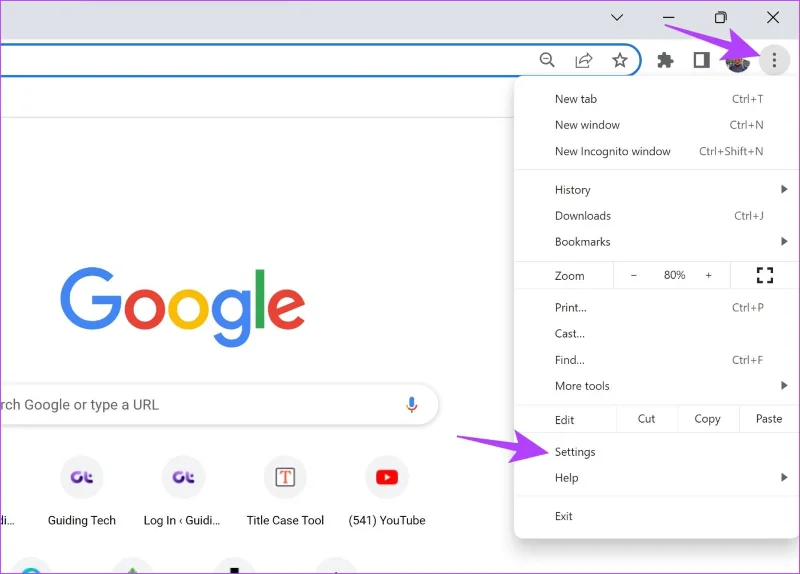
Task: Click the voice search microphone icon
Action: click(412, 405)
